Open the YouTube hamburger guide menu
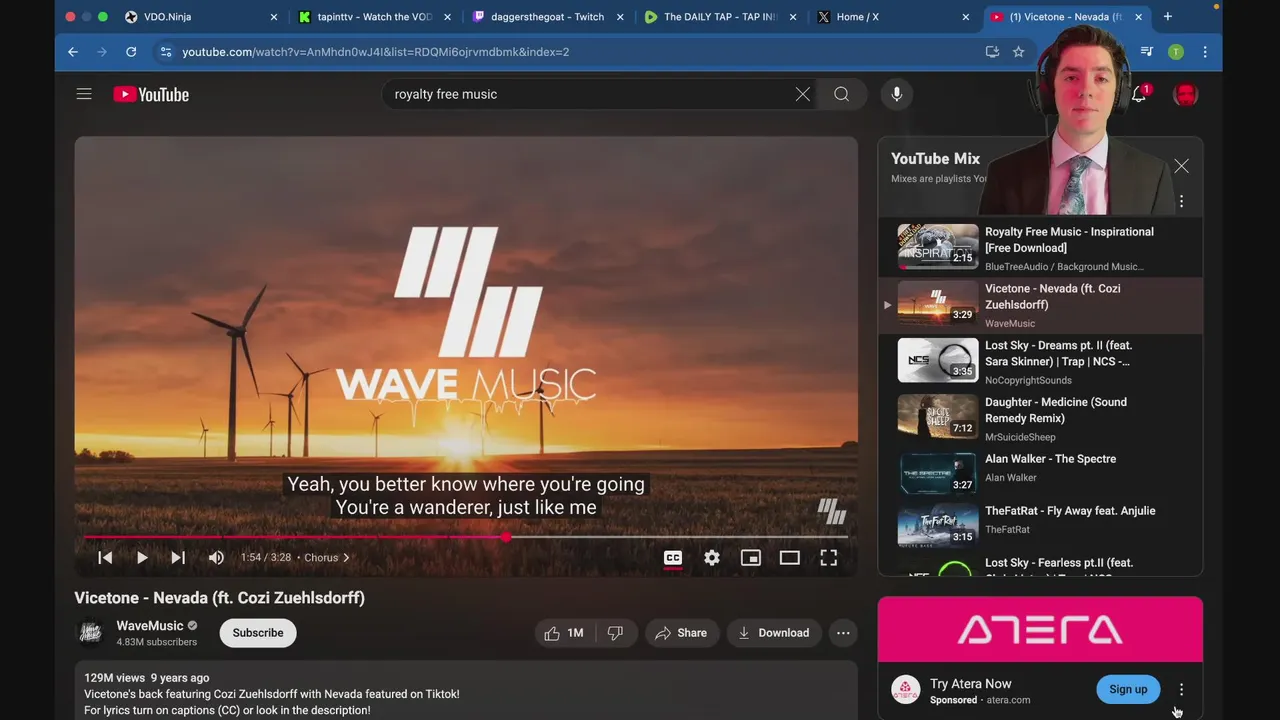Viewport: 1280px width, 720px height. [x=84, y=94]
